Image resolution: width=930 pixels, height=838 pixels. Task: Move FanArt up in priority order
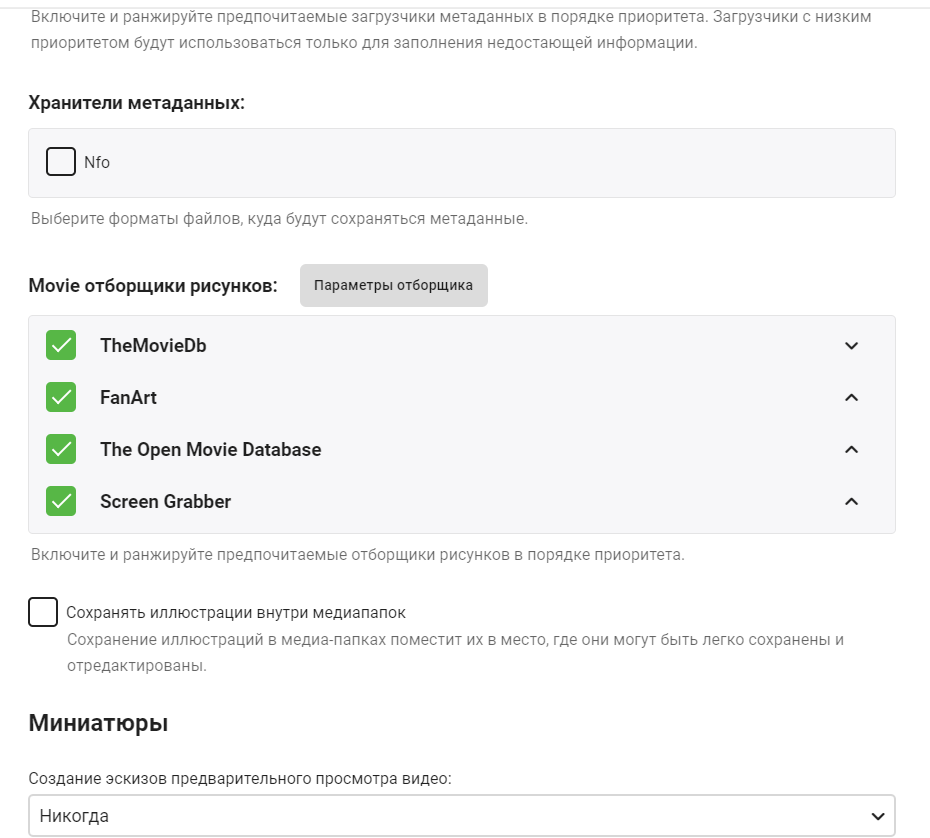tap(851, 398)
